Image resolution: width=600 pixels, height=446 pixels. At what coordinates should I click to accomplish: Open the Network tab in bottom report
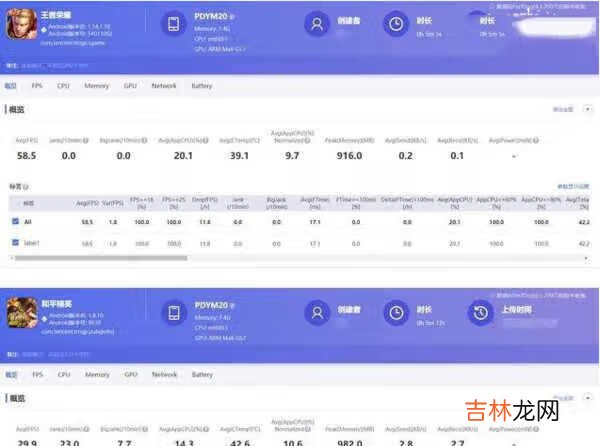[x=164, y=375]
